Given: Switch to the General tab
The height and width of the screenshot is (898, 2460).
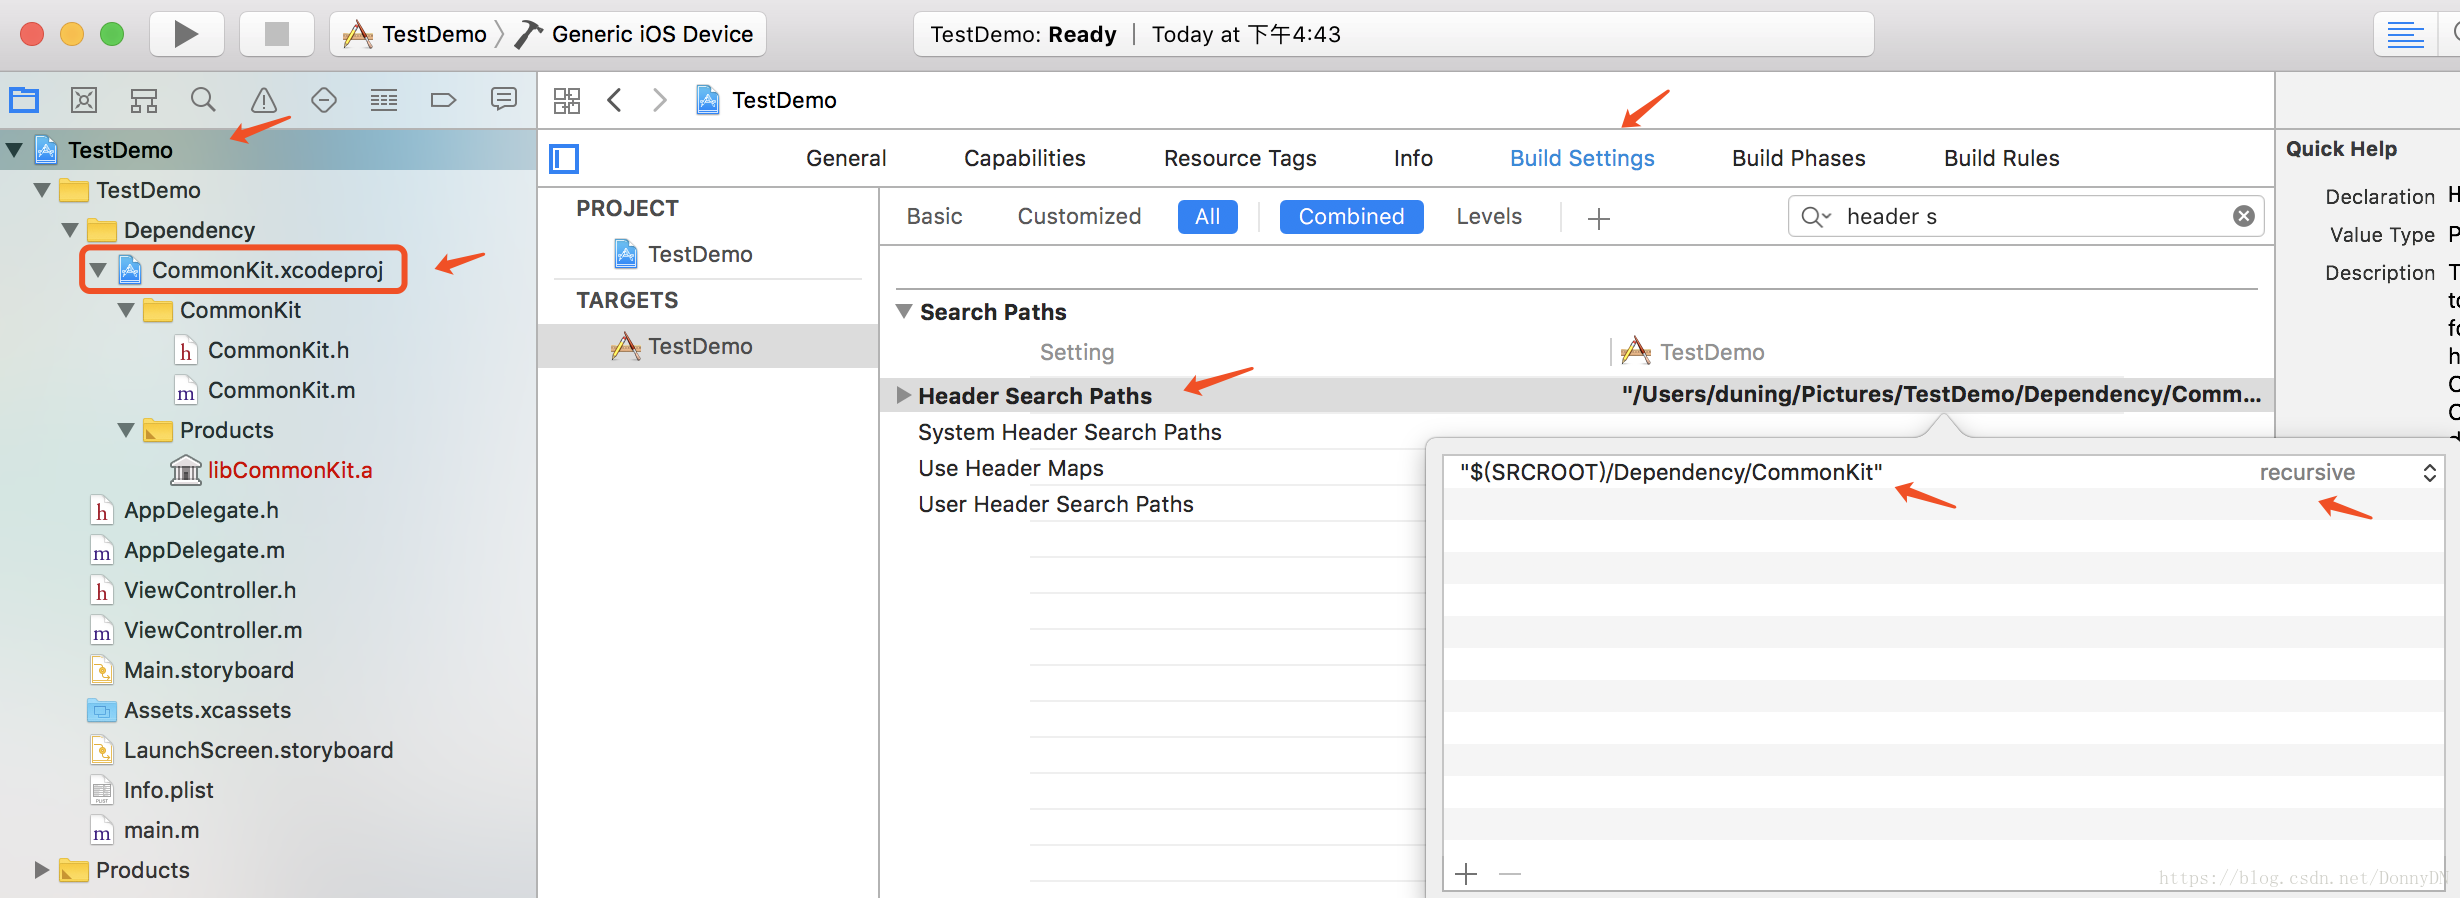Looking at the screenshot, I should 846,158.
